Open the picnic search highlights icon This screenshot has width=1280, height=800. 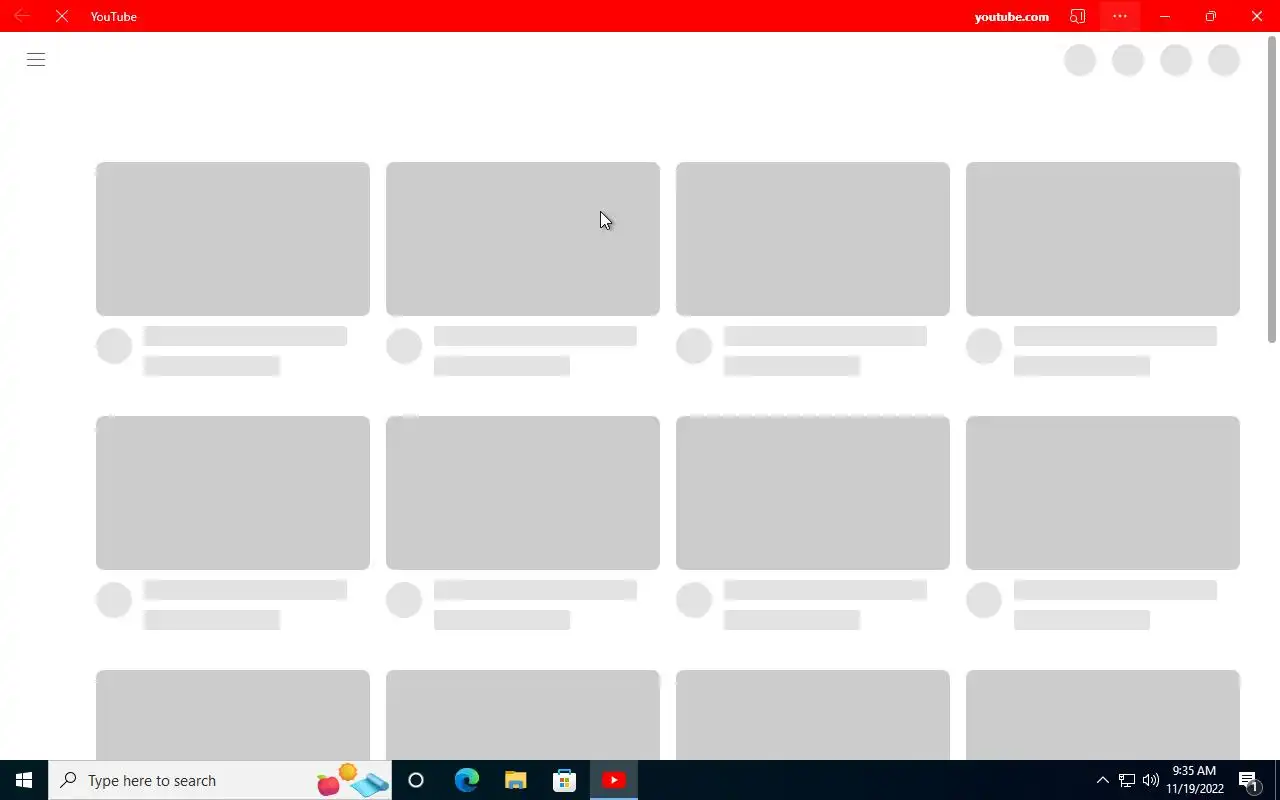pos(352,780)
